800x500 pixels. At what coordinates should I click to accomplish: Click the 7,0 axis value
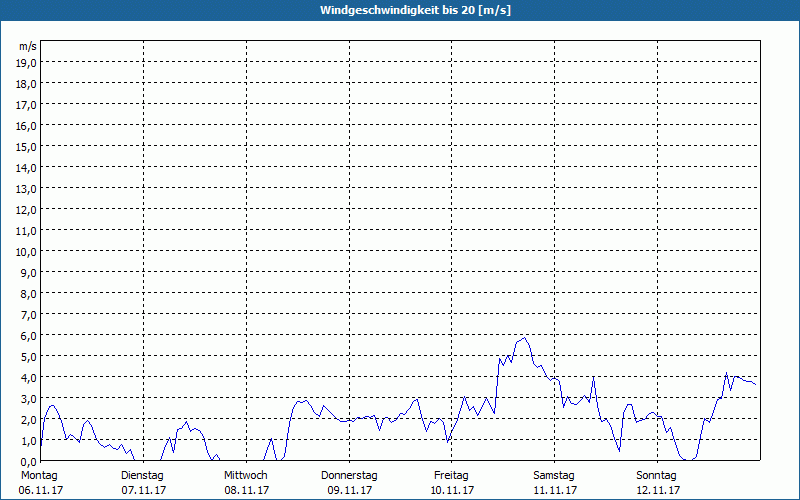[x=29, y=315]
